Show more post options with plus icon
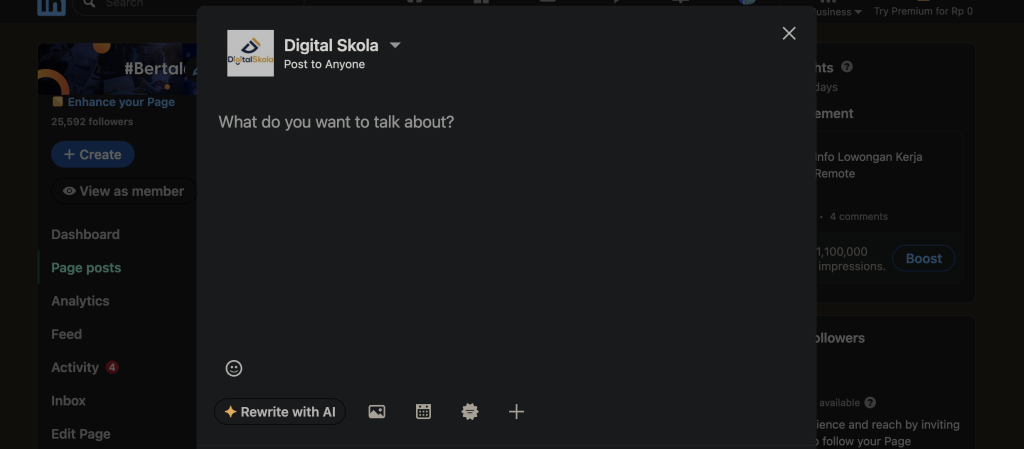The width and height of the screenshot is (1024, 449). click(516, 412)
